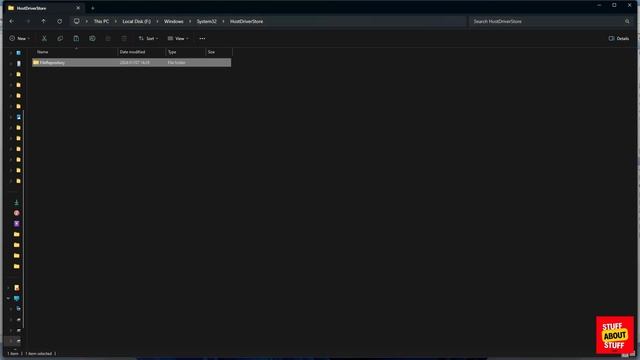640x360 pixels.
Task: Open a new tab with plus icon
Action: tap(93, 8)
